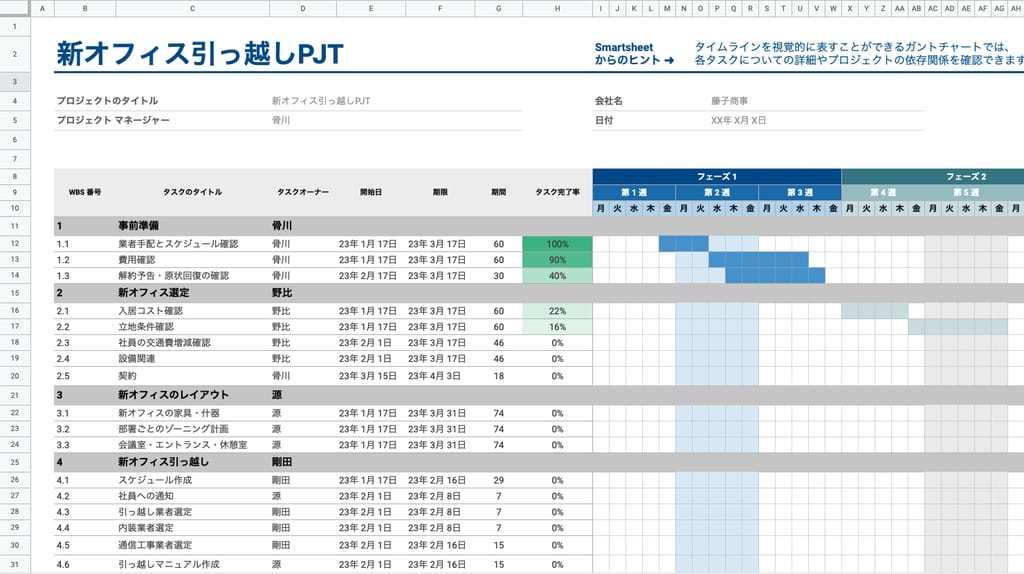
Task: Click the company name value 藤子商事
Action: [730, 101]
